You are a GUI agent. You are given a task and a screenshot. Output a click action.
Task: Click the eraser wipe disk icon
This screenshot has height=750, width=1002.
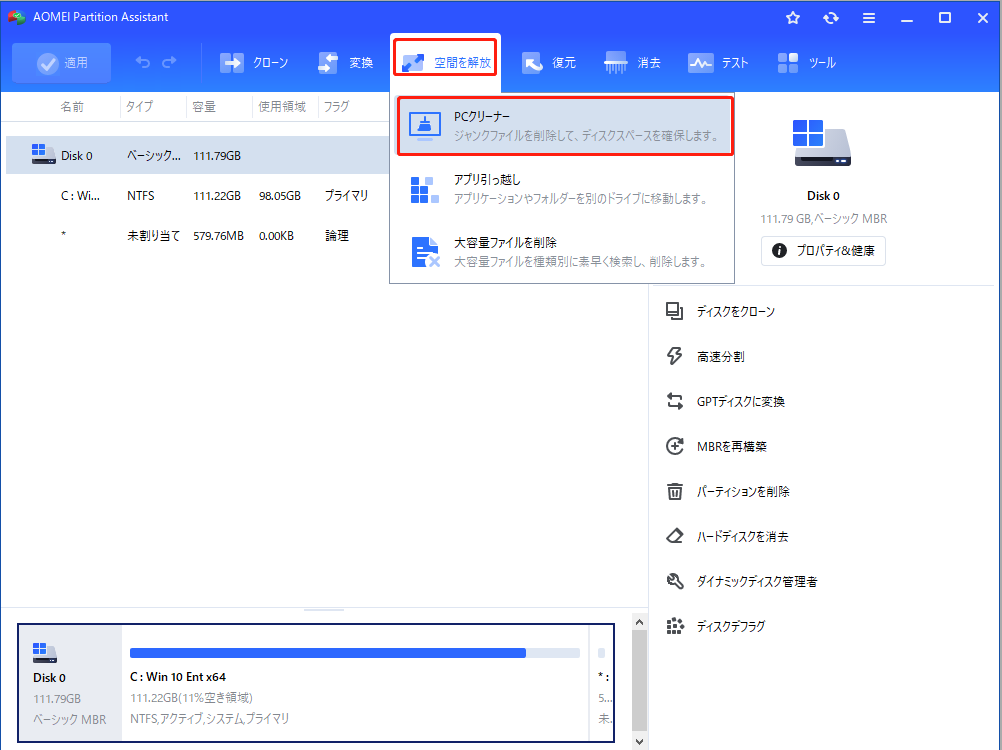pyautogui.click(x=675, y=536)
